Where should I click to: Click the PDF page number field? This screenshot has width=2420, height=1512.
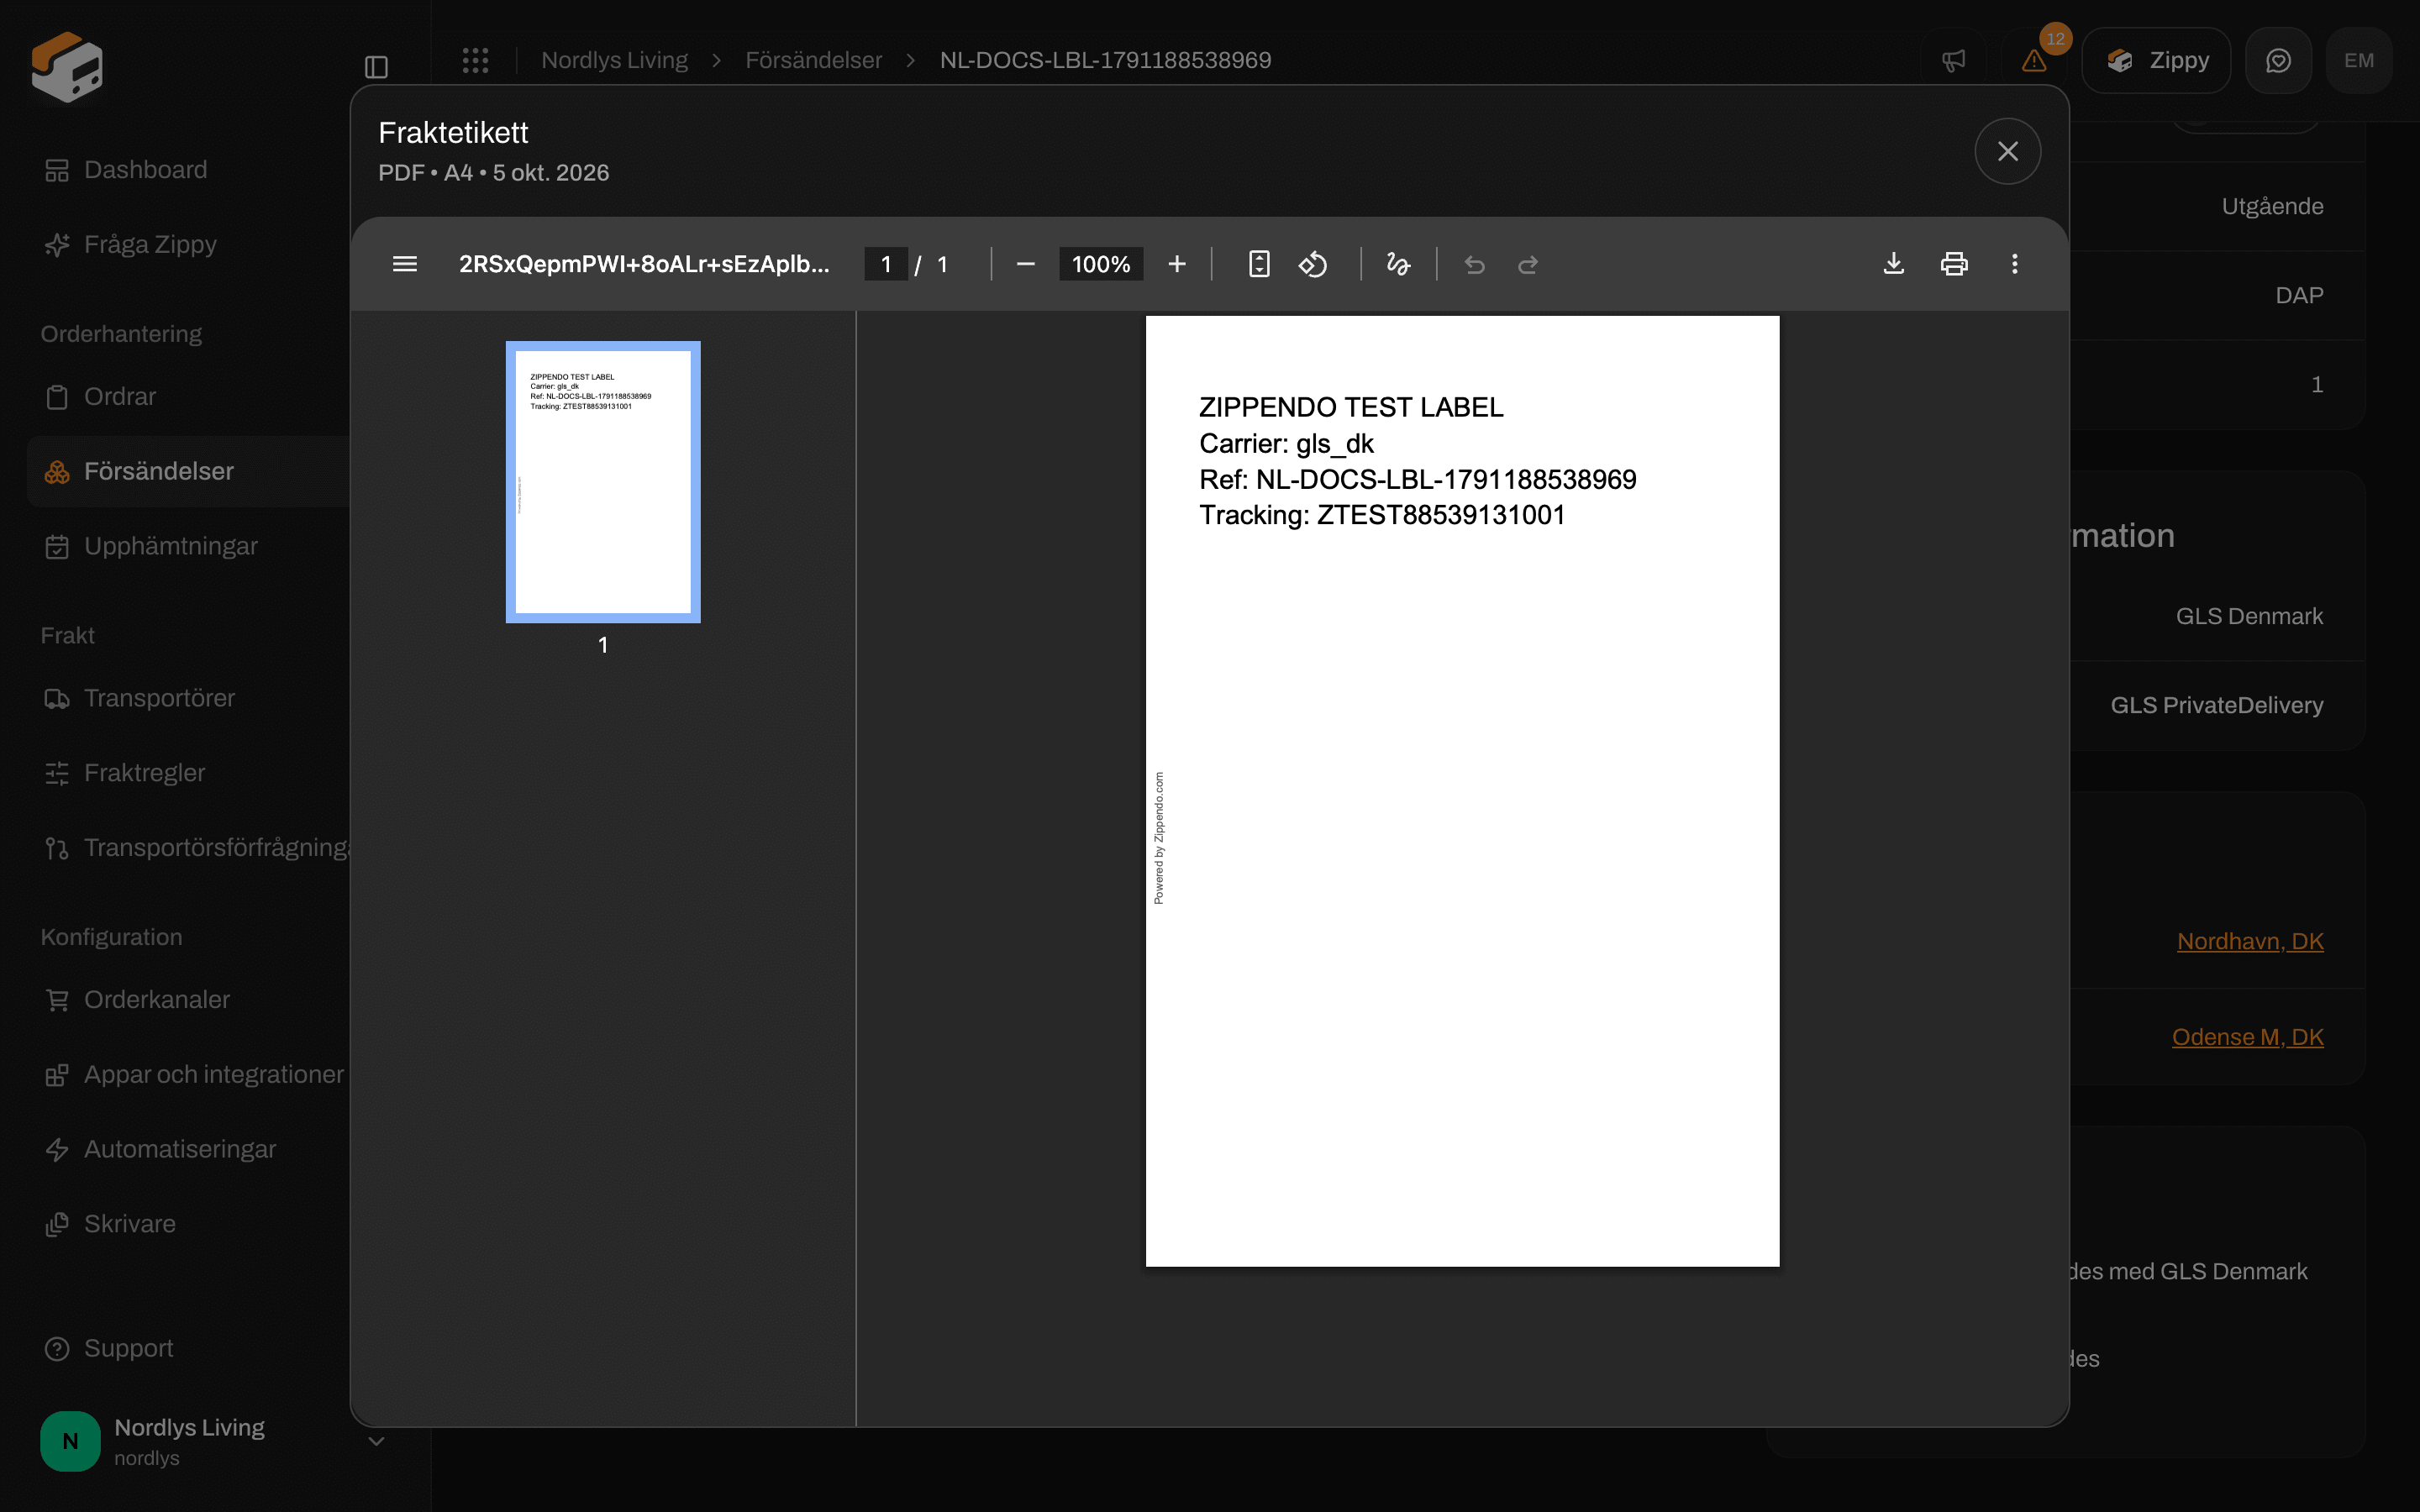(886, 264)
